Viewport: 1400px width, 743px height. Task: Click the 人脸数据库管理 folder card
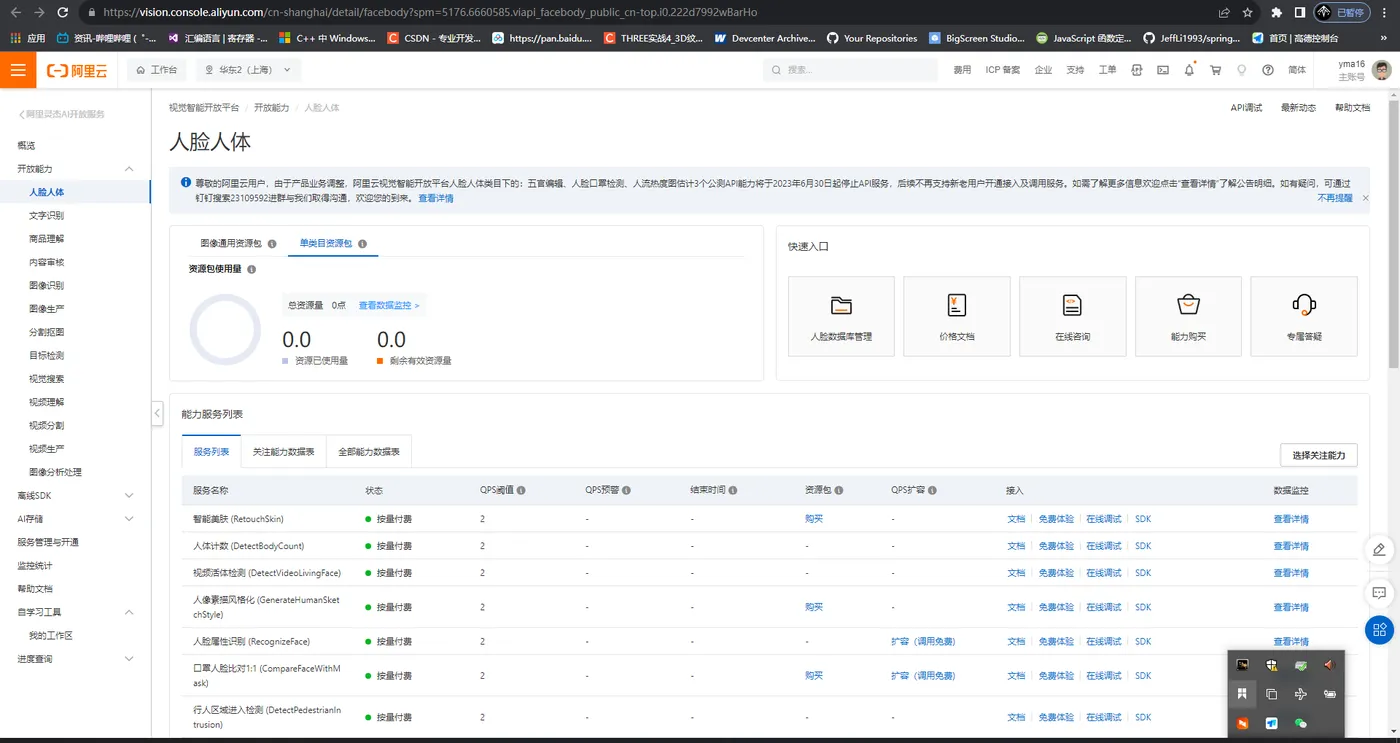click(841, 316)
